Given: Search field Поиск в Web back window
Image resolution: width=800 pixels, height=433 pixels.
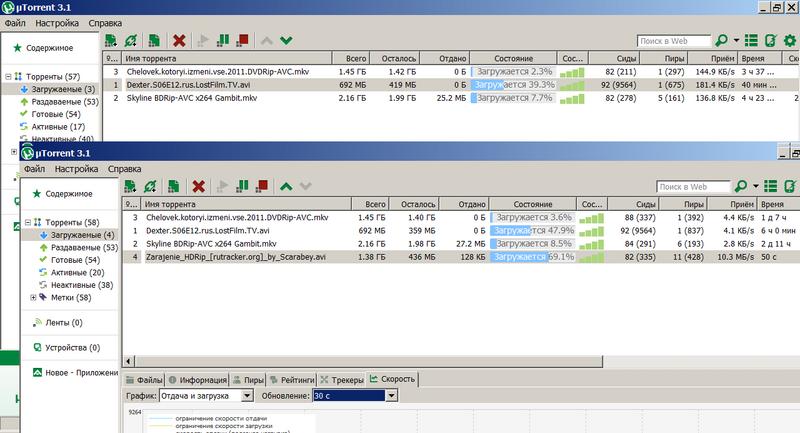Looking at the screenshot, I should point(674,41).
